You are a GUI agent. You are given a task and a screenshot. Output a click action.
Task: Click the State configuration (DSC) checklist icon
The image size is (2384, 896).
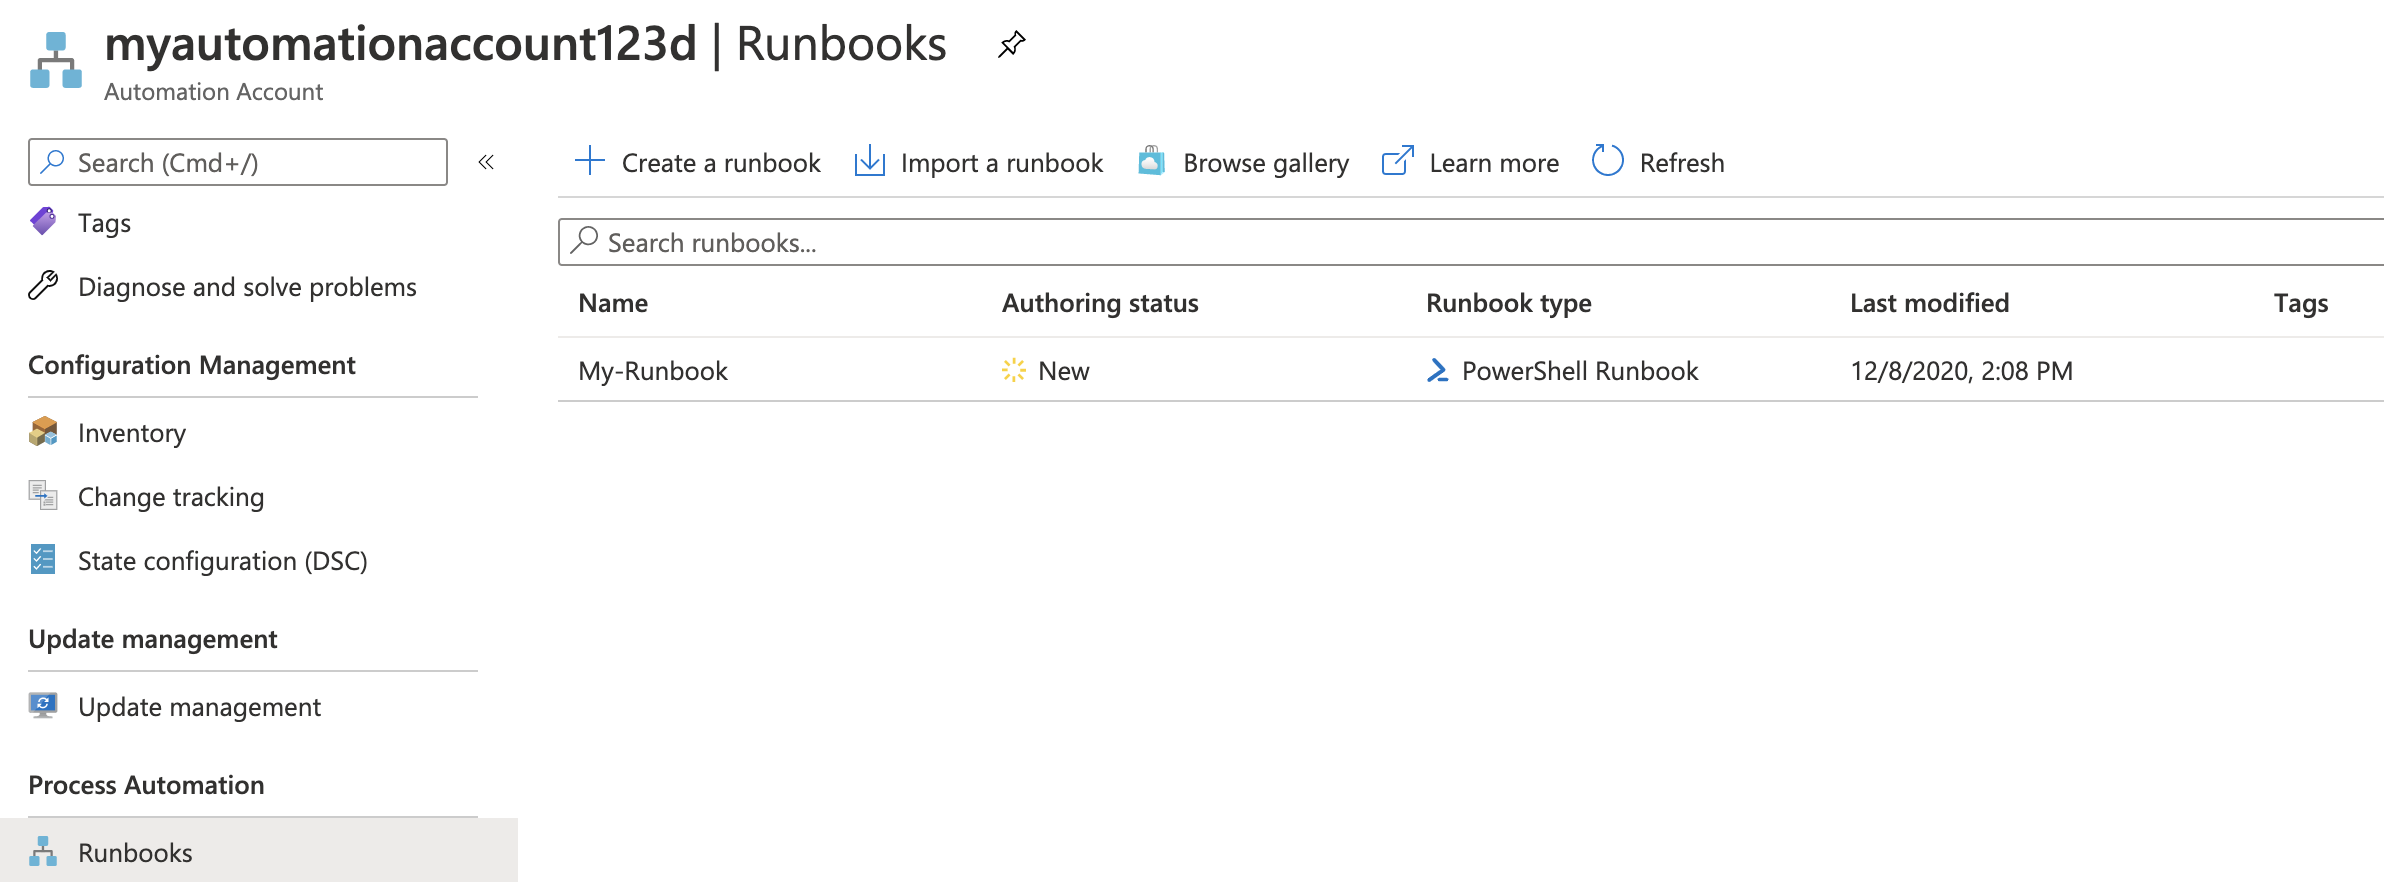tap(43, 560)
